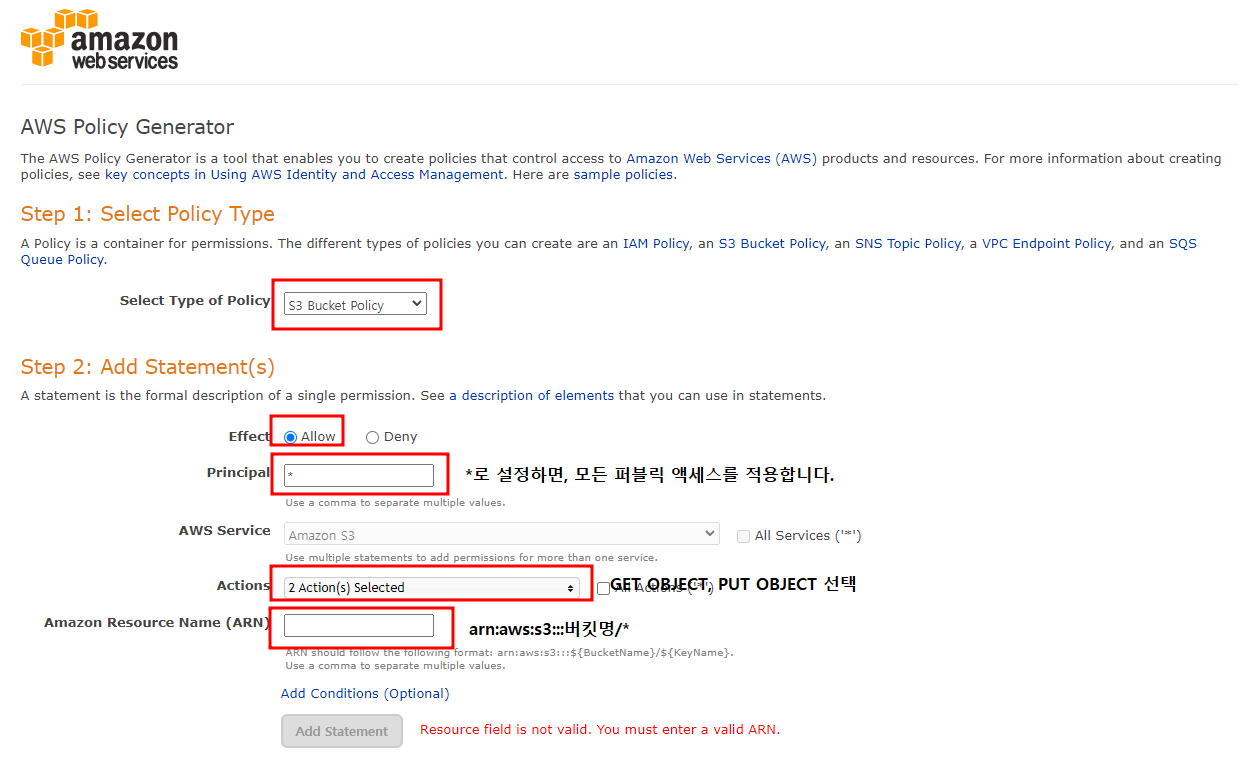Screen dimensions: 1238x762
Task: Open the Add Conditions (Optional) link
Action: (365, 693)
